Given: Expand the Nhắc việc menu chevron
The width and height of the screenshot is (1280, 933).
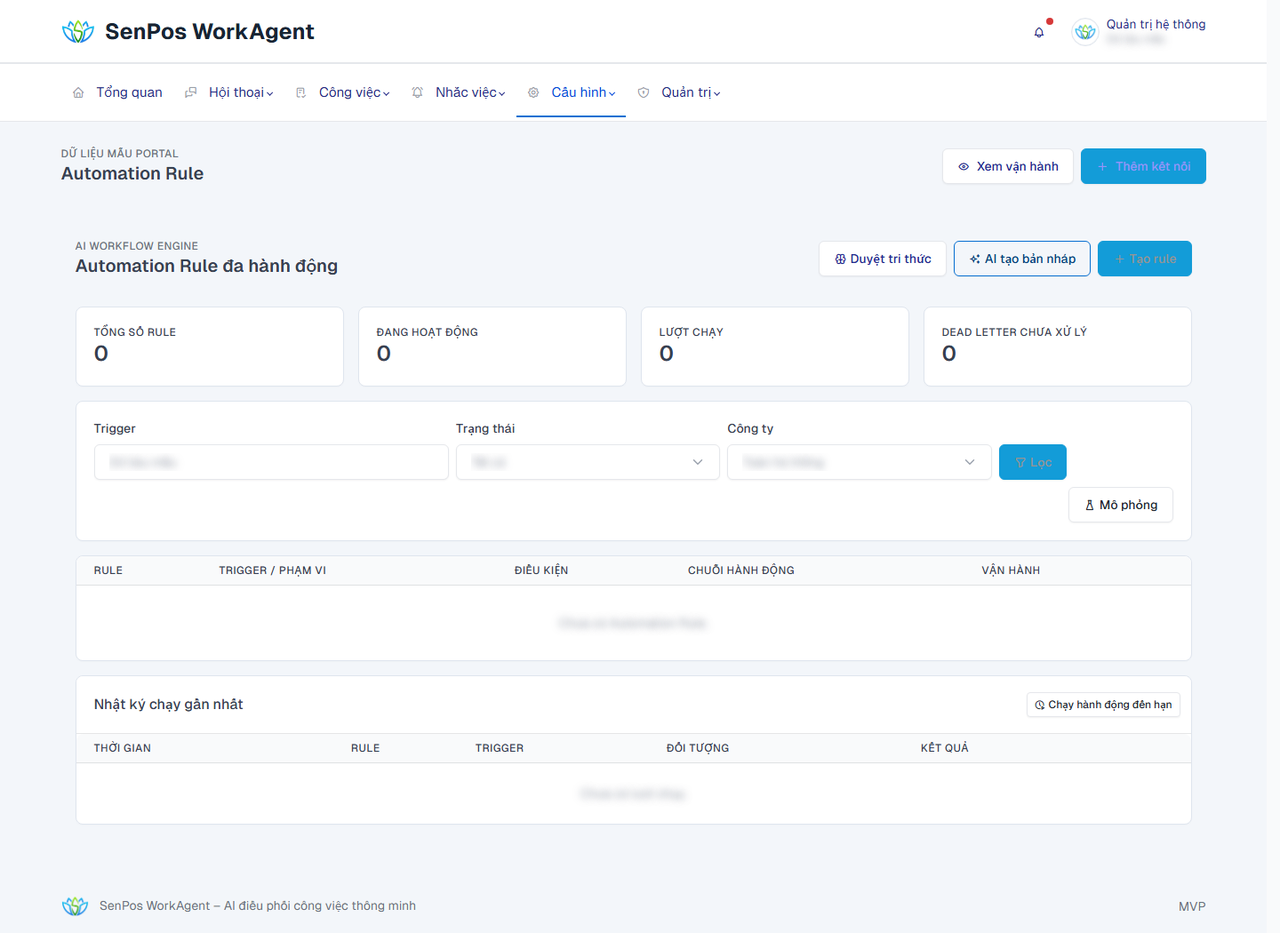Looking at the screenshot, I should [502, 94].
